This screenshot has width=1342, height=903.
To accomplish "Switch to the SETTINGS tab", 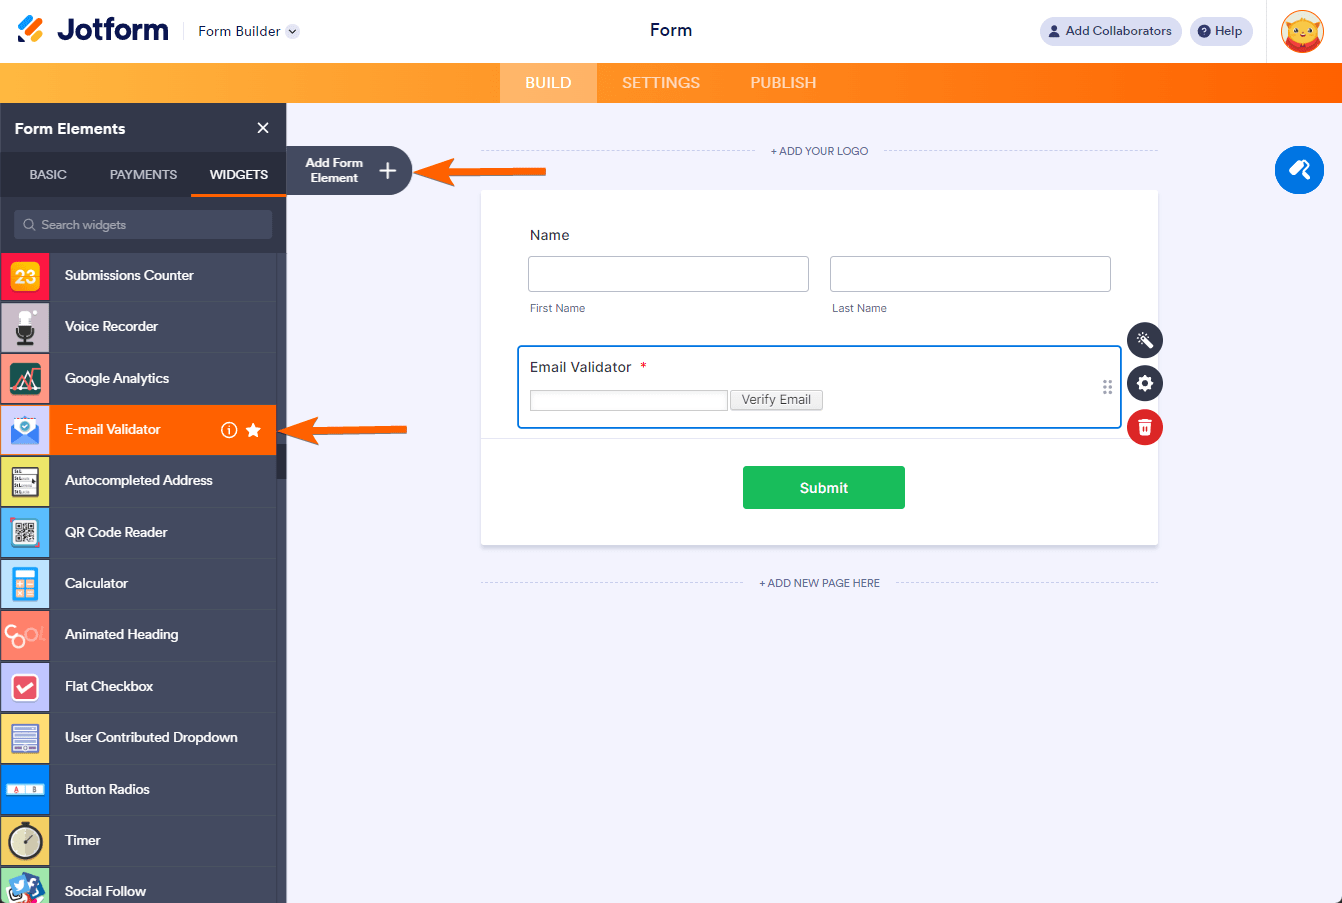I will (661, 83).
